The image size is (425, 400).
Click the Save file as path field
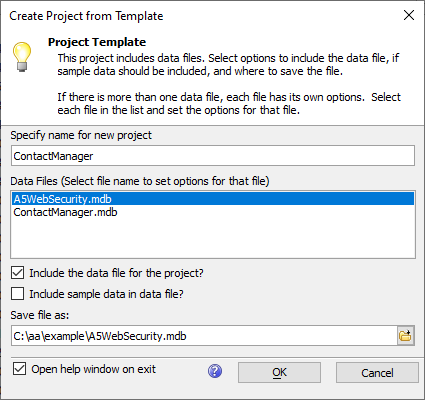coord(204,336)
